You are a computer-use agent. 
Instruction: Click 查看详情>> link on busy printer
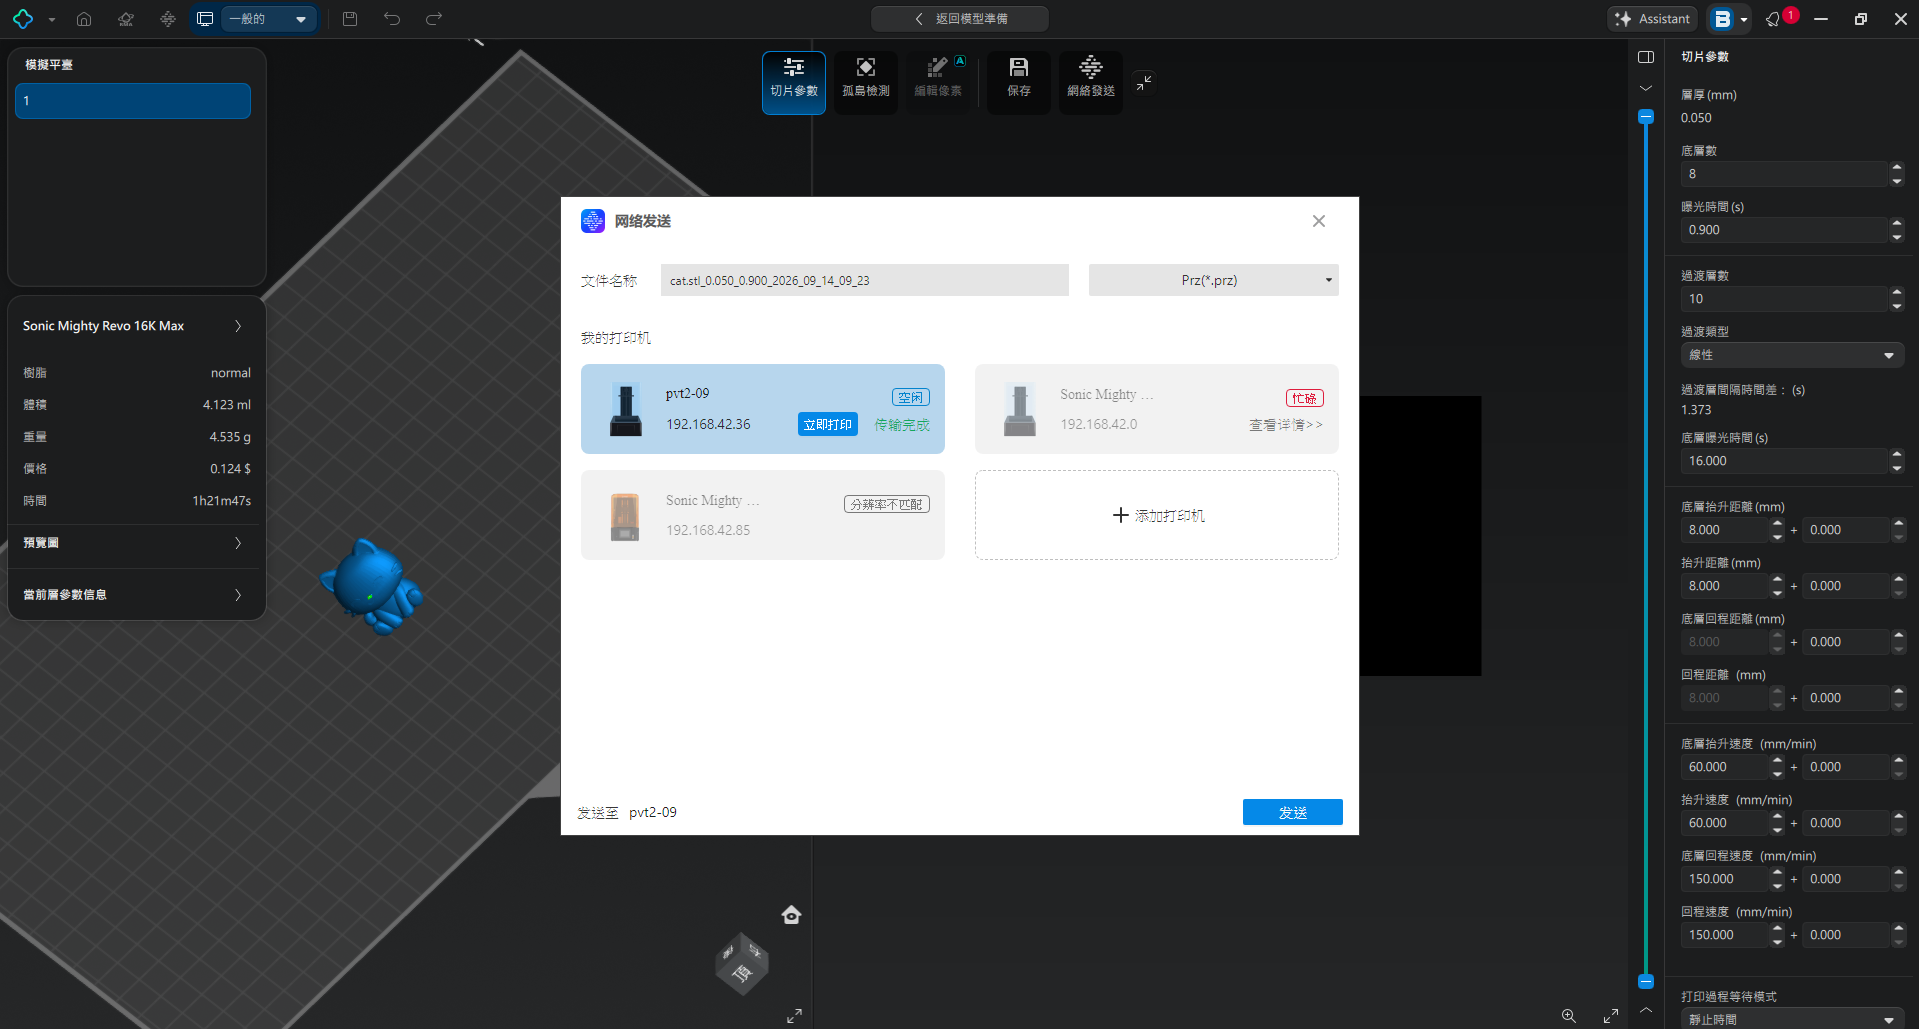(1285, 425)
